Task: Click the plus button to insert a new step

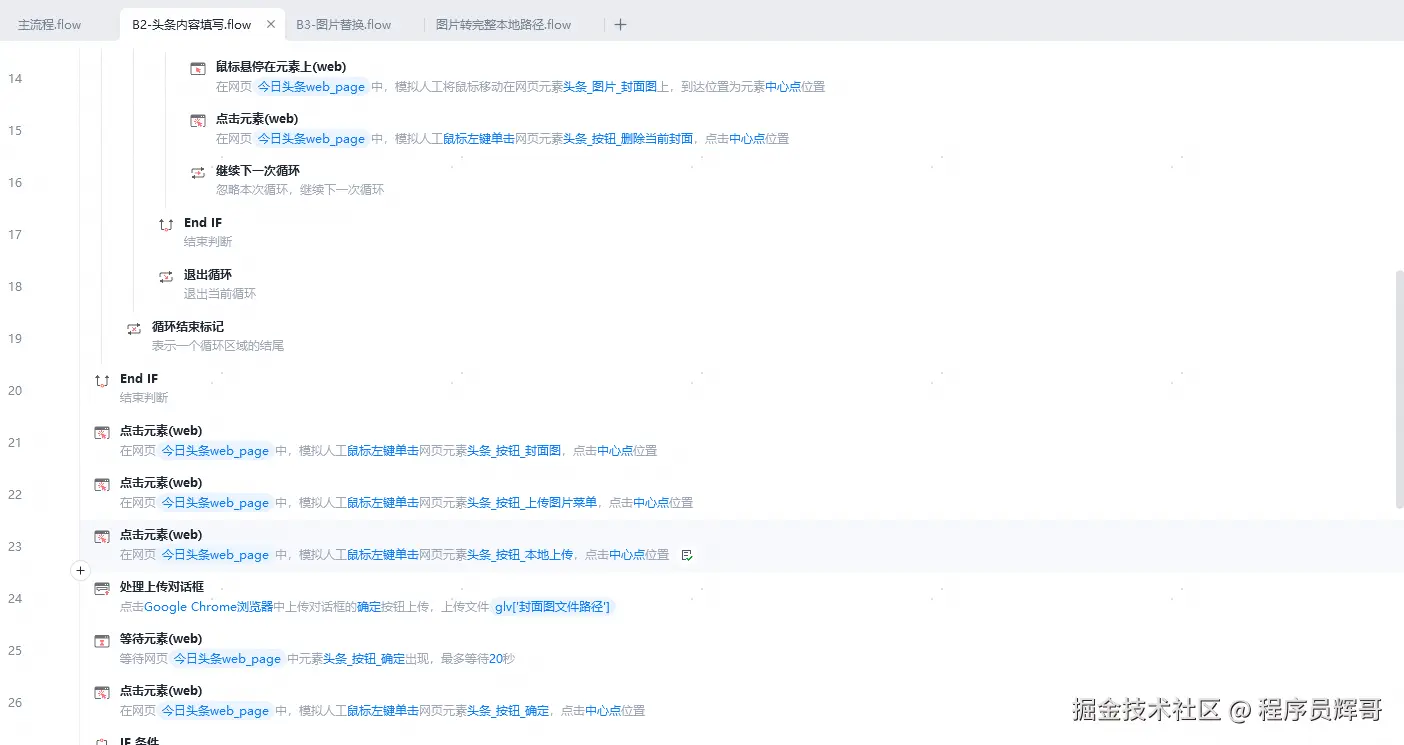Action: click(80, 570)
